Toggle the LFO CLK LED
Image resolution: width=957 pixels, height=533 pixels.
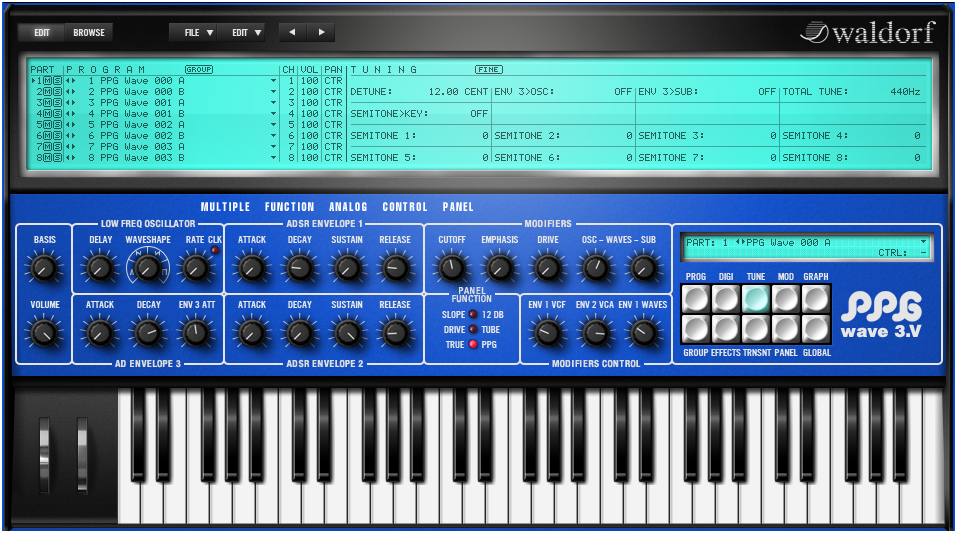point(215,250)
